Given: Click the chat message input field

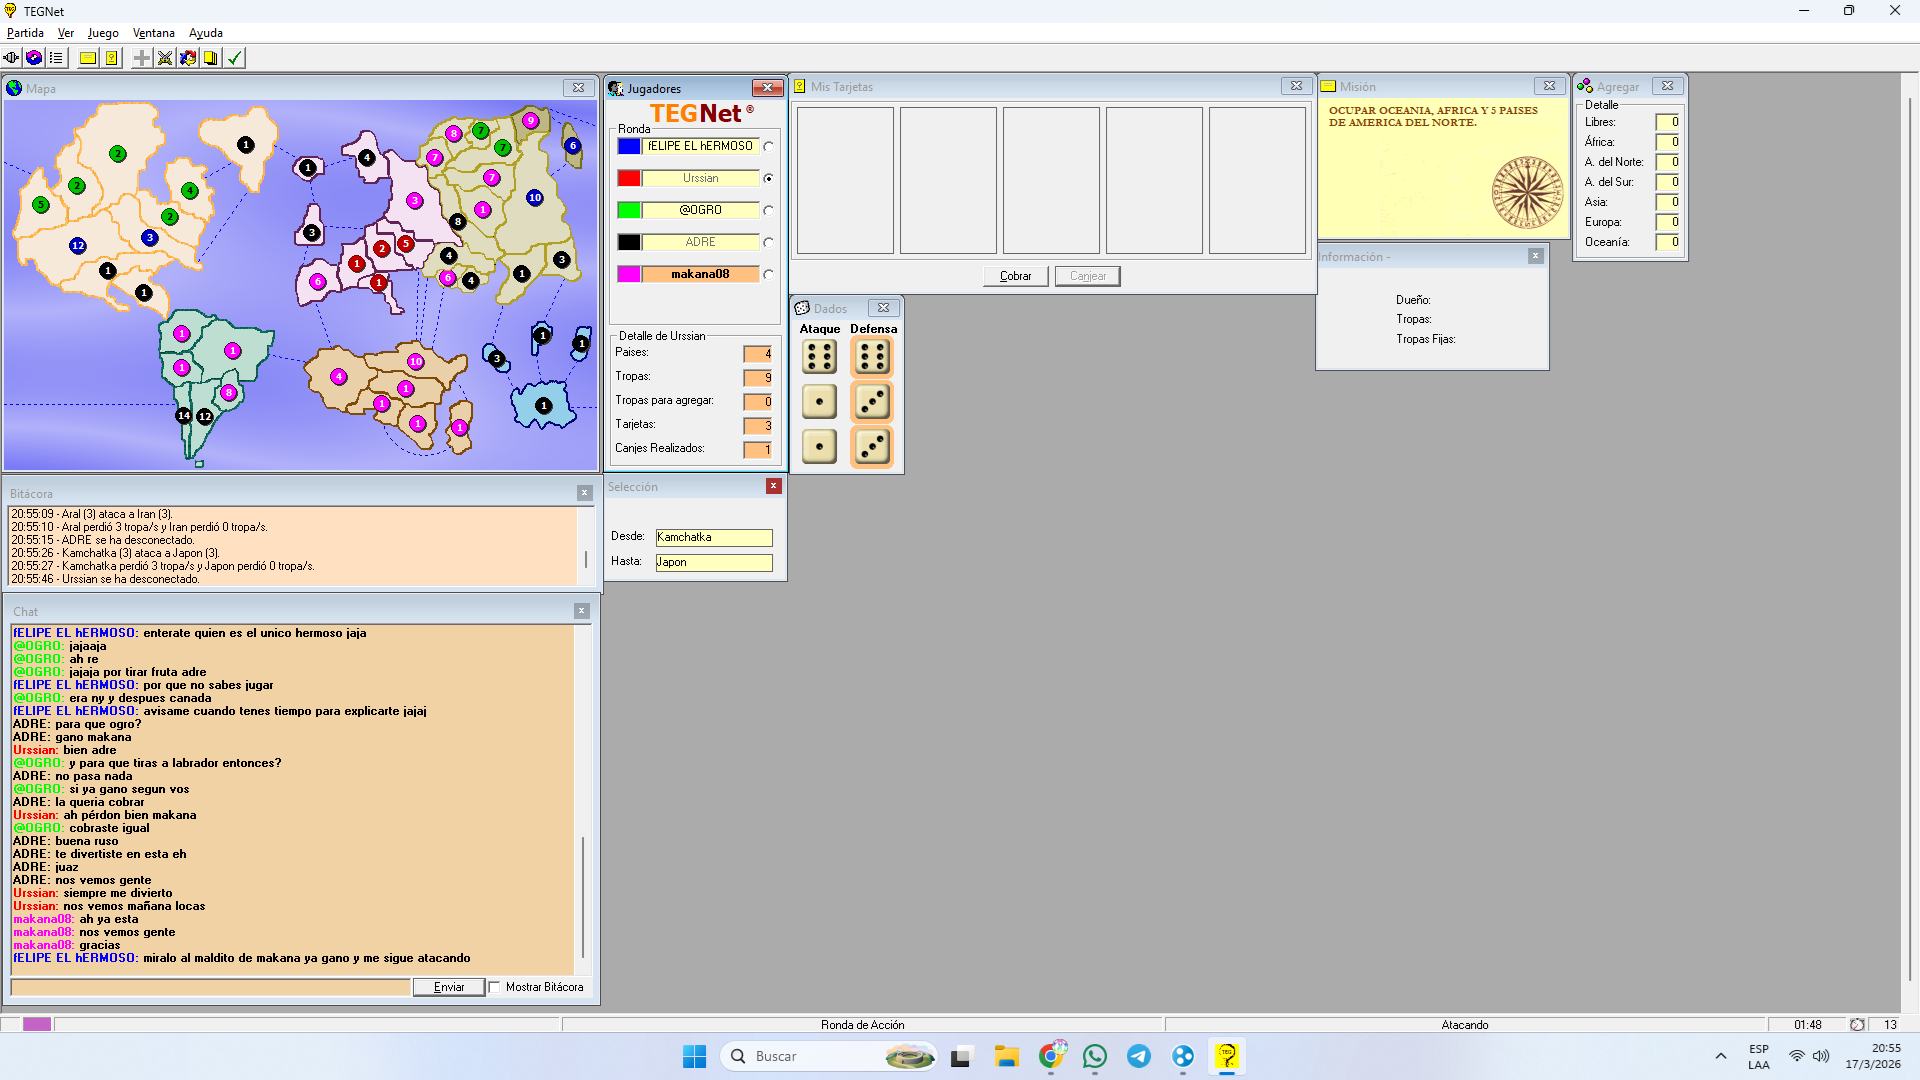Looking at the screenshot, I should (x=211, y=987).
